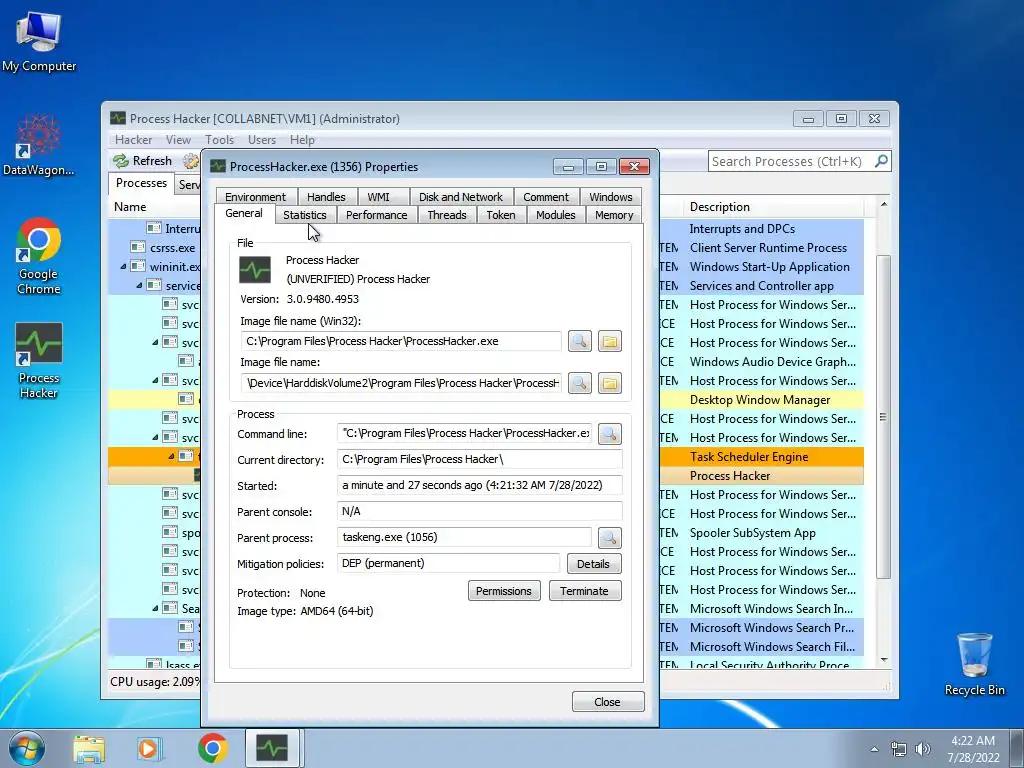The image size is (1024, 768).
Task: View full command line via magnifier icon
Action: pyautogui.click(x=609, y=434)
